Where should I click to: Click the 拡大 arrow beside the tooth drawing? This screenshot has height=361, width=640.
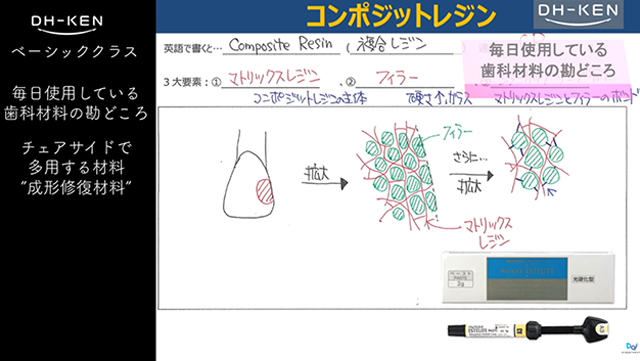click(324, 183)
